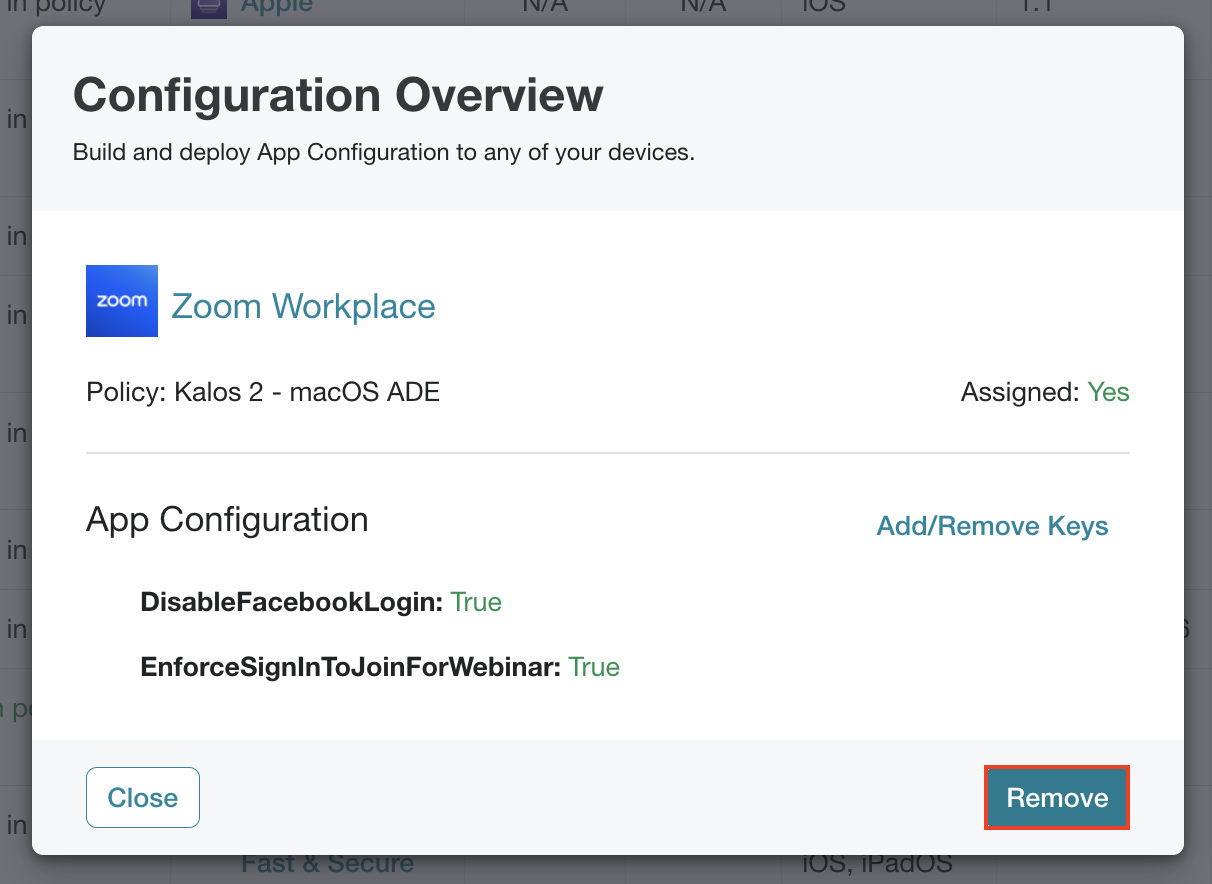
Task: Click the Assigned Yes status
Action: pos(1108,392)
